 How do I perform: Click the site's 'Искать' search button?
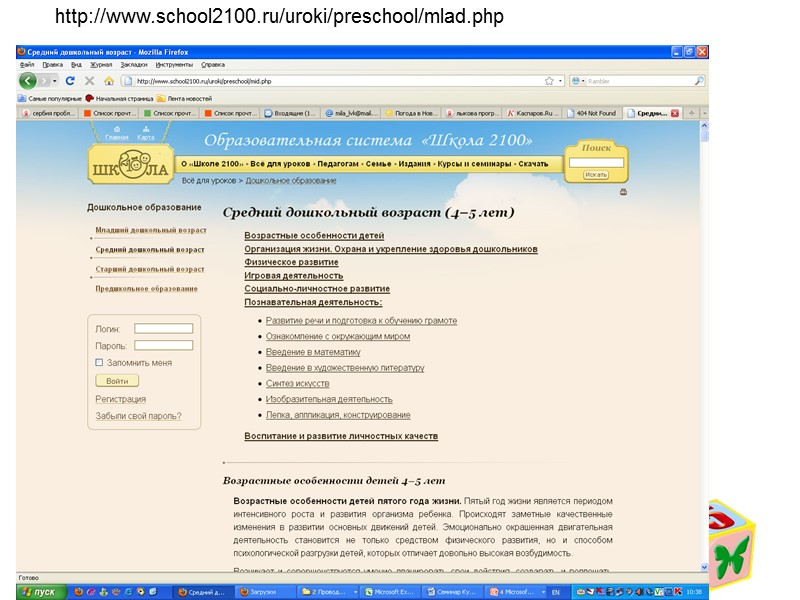click(596, 174)
